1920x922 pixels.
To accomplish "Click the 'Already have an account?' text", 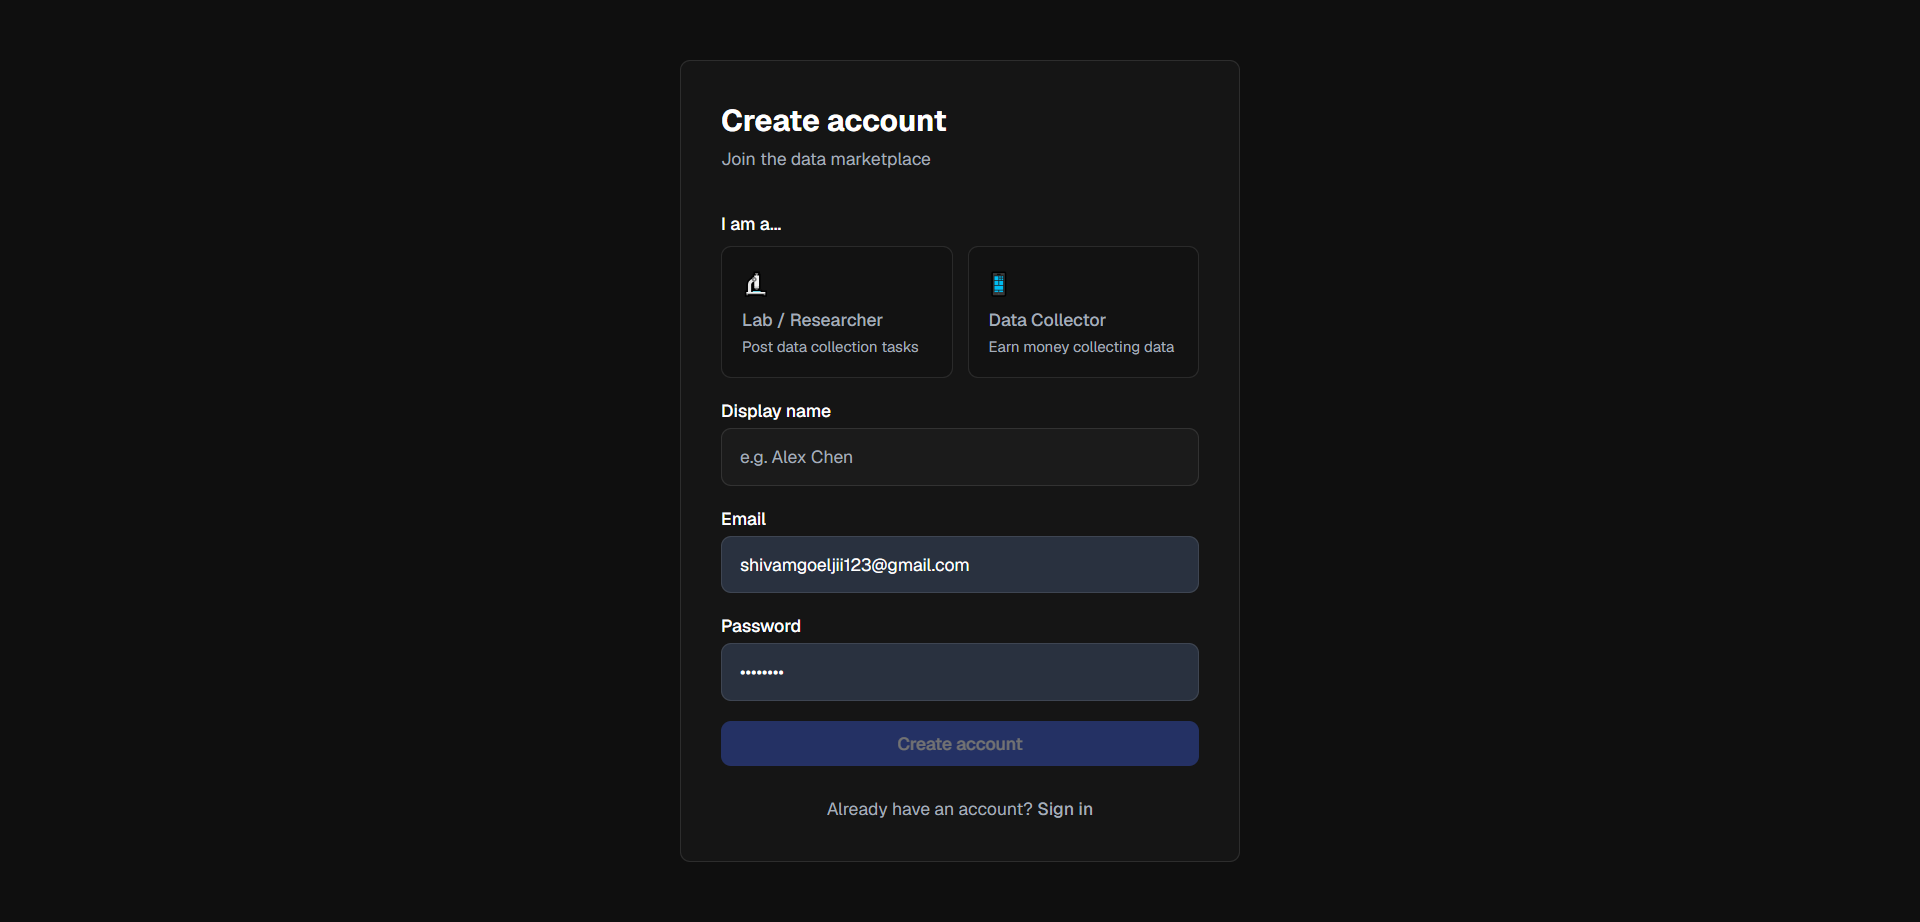I will coord(929,809).
